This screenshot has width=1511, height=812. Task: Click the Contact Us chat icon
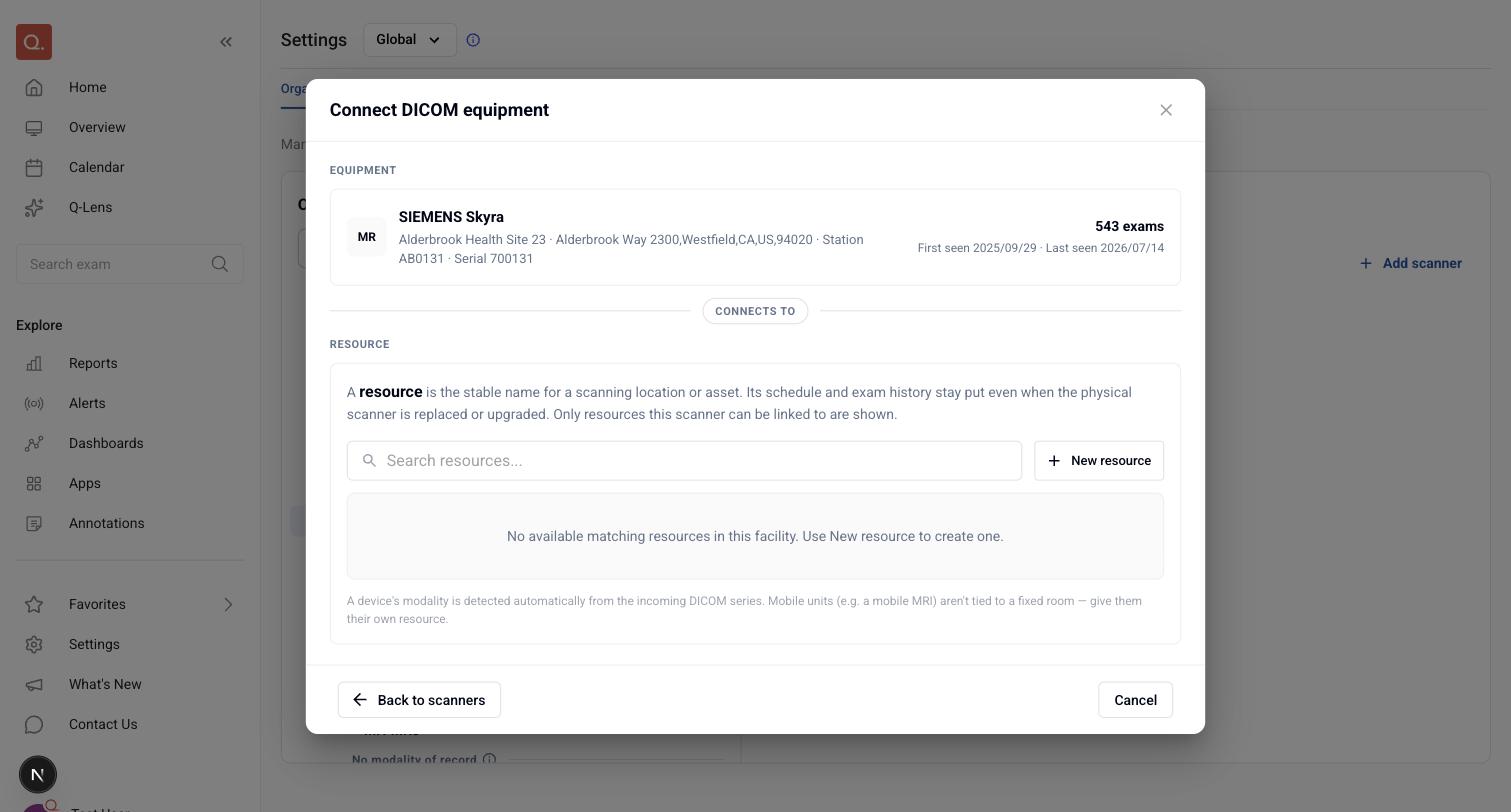click(x=34, y=724)
